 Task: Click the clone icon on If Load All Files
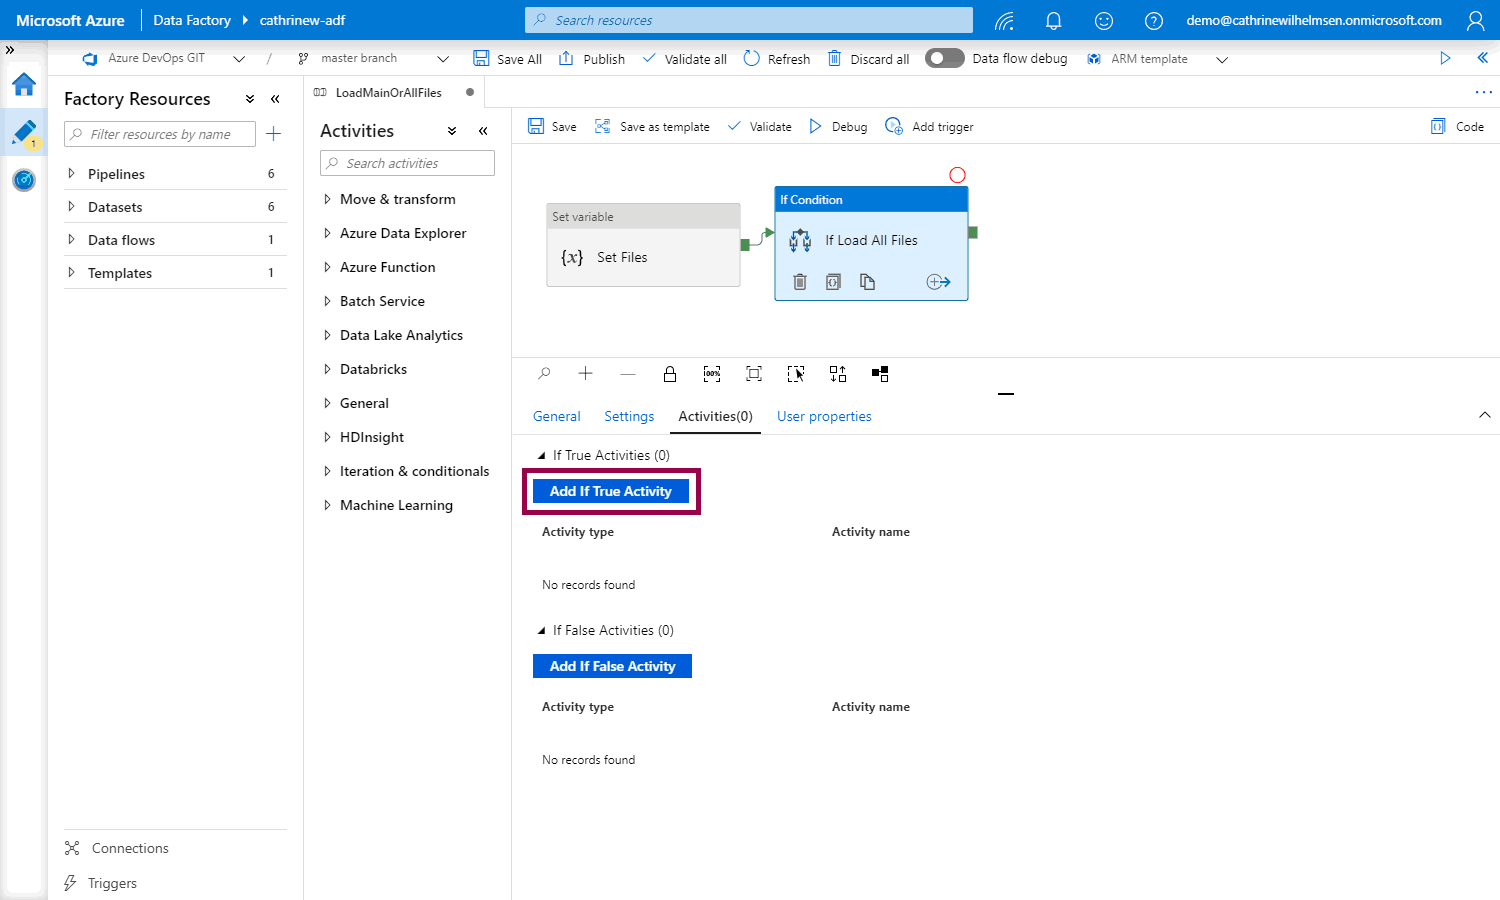coord(867,282)
